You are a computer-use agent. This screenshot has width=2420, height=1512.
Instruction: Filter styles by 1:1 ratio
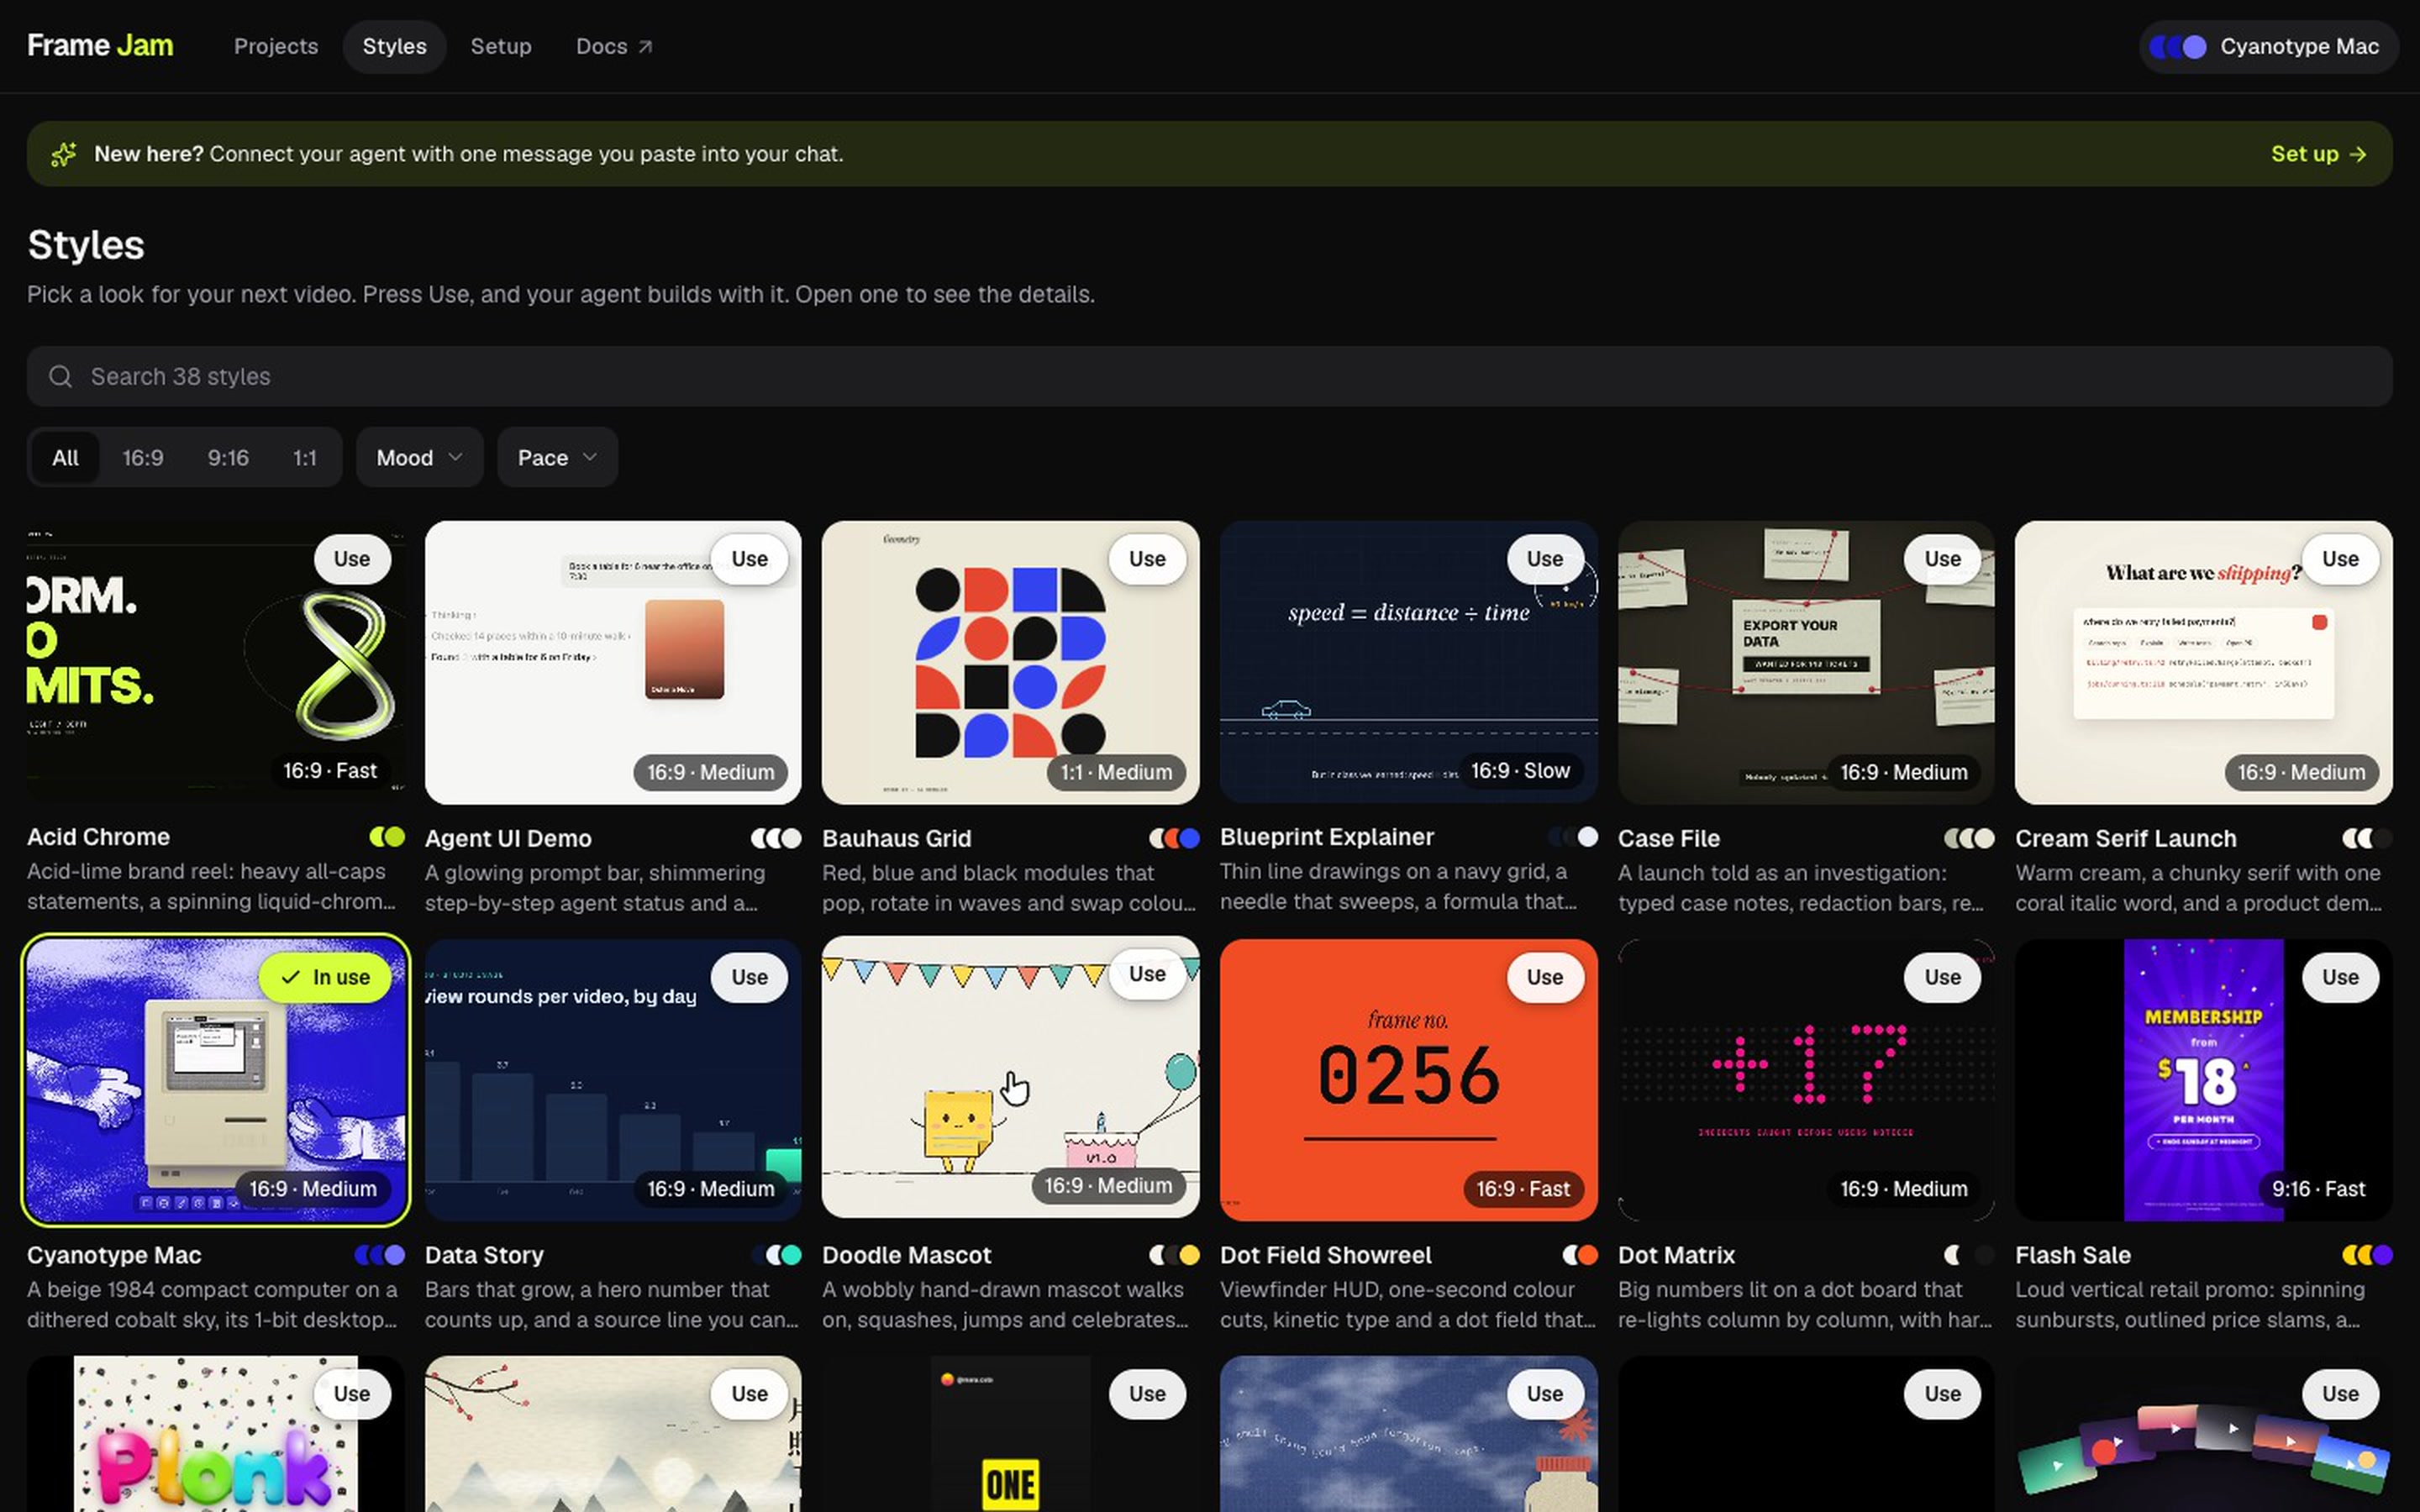pyautogui.click(x=305, y=458)
